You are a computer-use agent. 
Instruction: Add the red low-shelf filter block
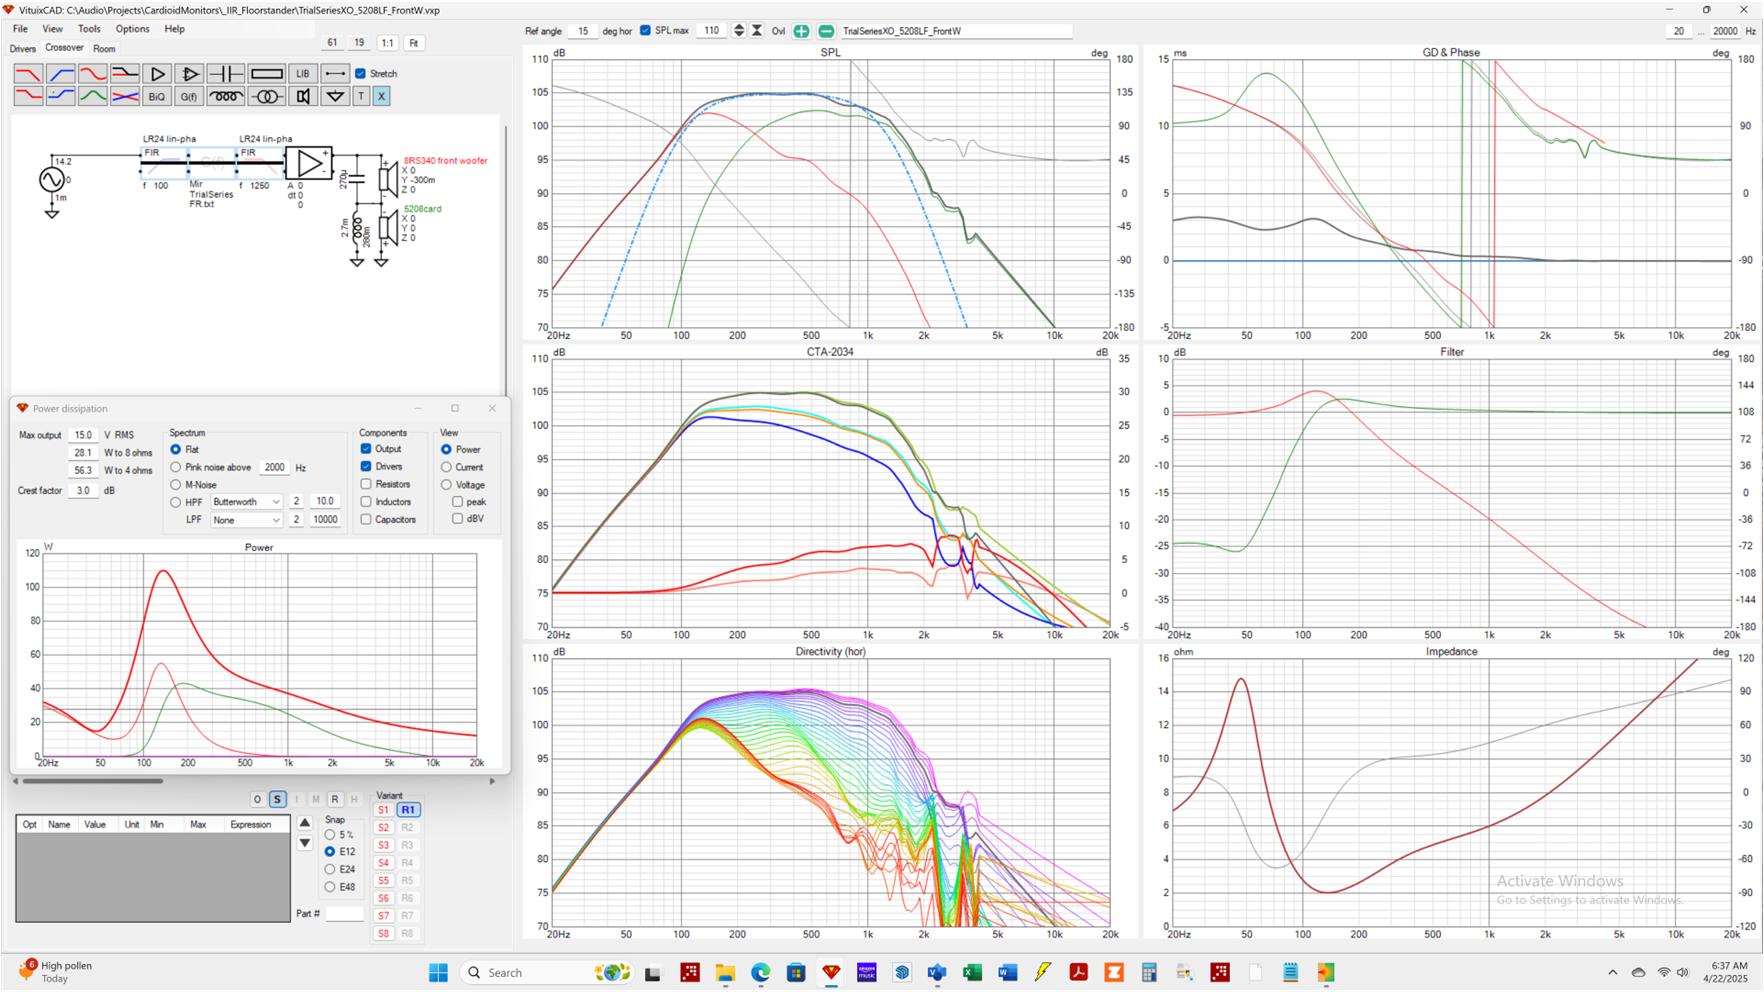coord(28,96)
